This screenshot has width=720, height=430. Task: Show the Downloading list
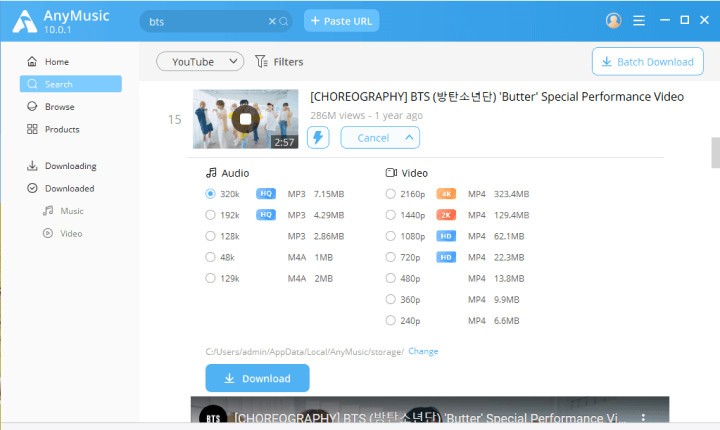point(71,166)
